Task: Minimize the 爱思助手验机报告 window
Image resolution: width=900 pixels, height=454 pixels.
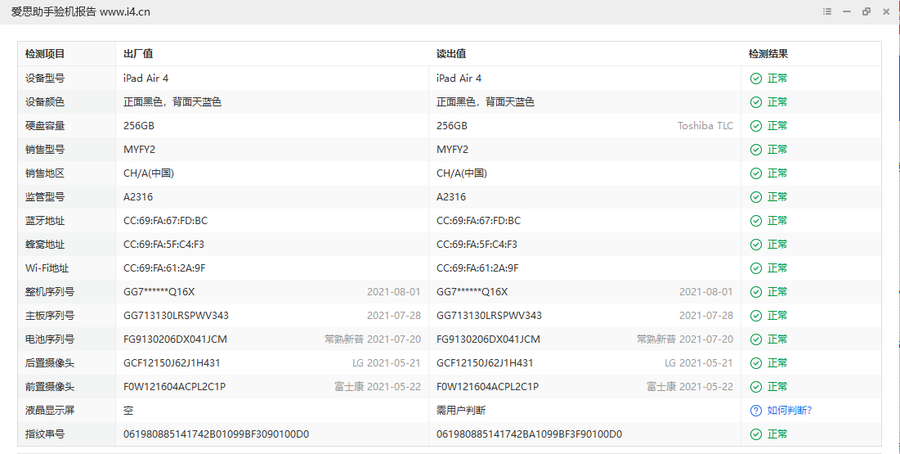Action: (x=847, y=11)
